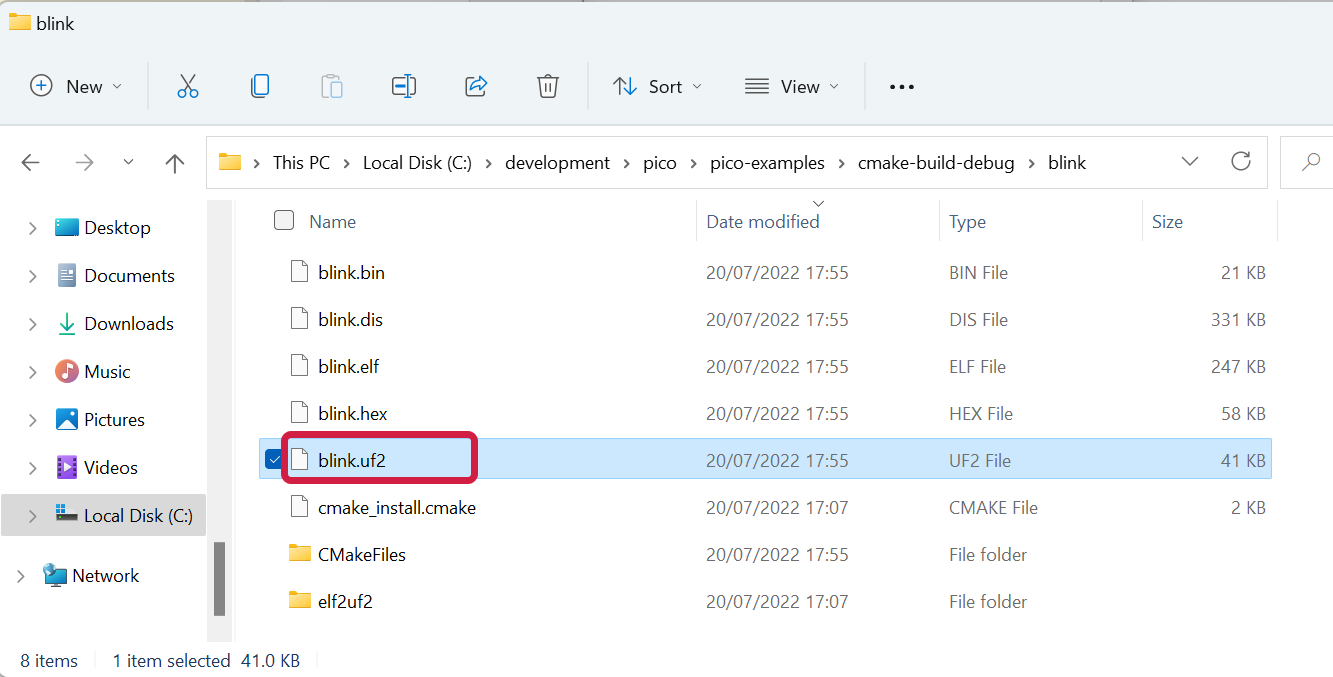Viewport: 1333px width, 677px height.
Task: Open the New dropdown menu
Action: pos(76,87)
